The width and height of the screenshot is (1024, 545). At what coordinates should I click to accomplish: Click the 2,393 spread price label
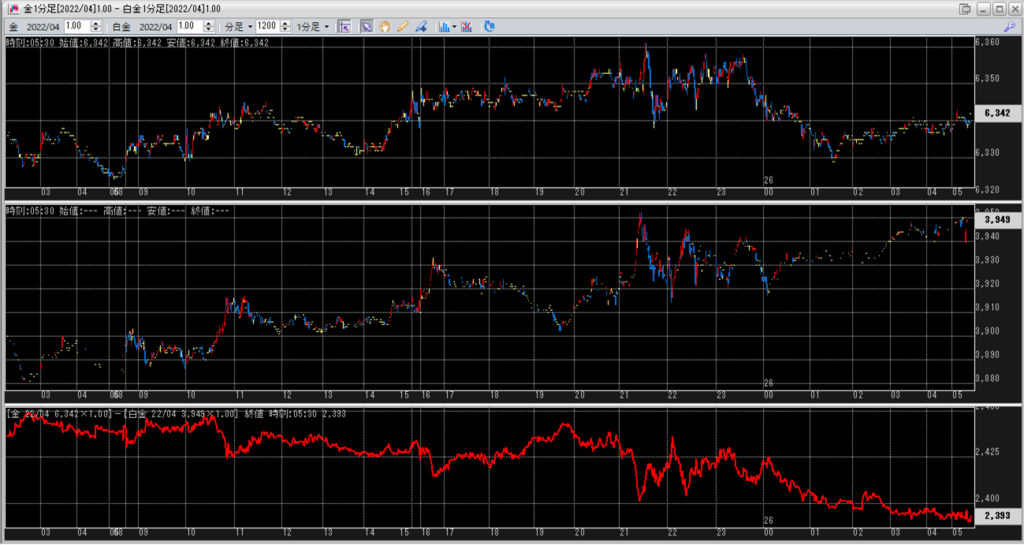[x=996, y=516]
